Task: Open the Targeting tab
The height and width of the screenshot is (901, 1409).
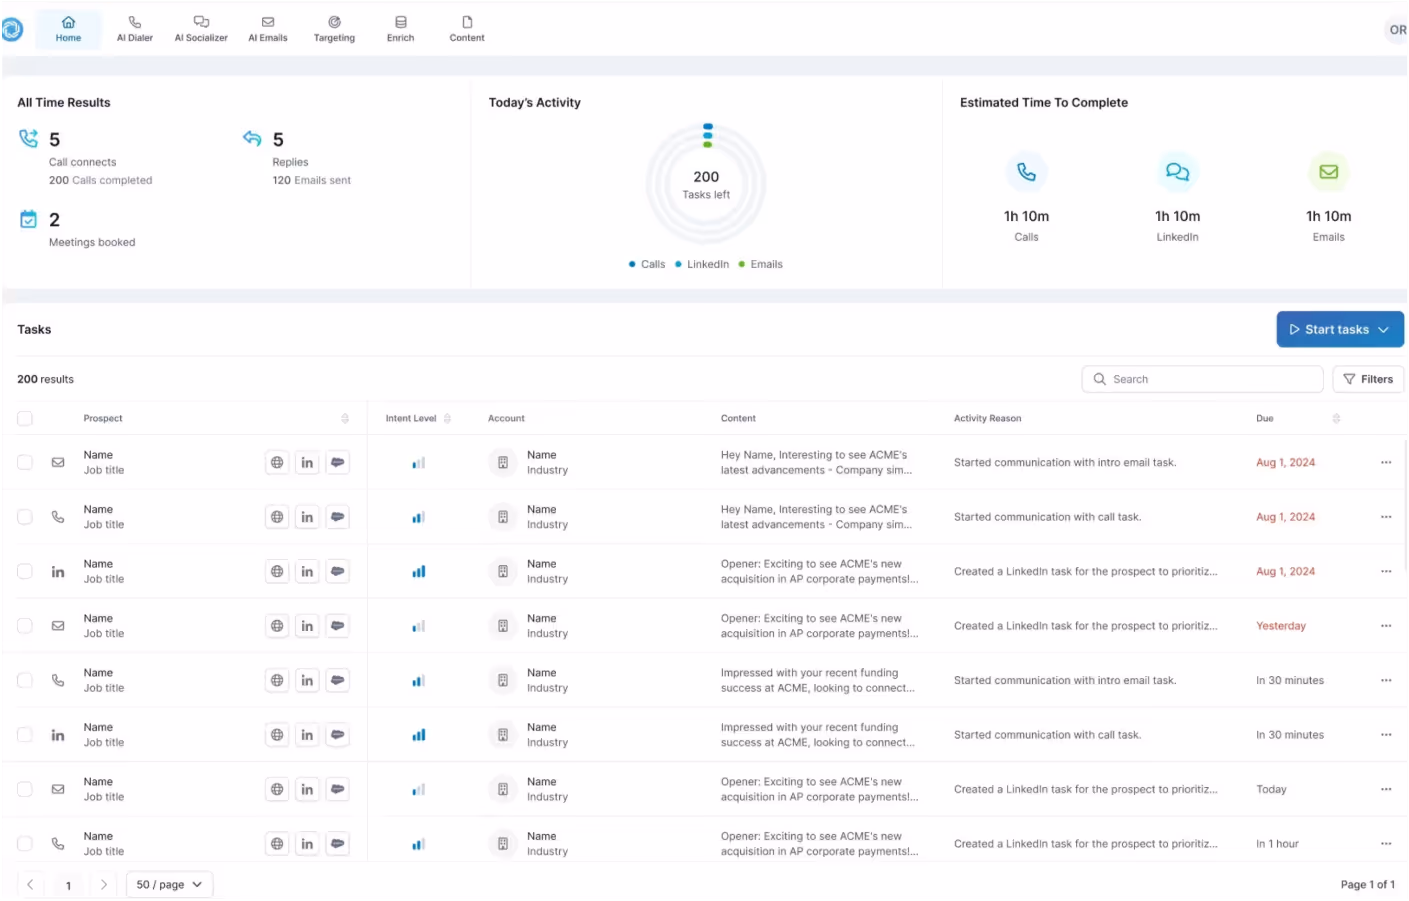Action: pyautogui.click(x=334, y=30)
